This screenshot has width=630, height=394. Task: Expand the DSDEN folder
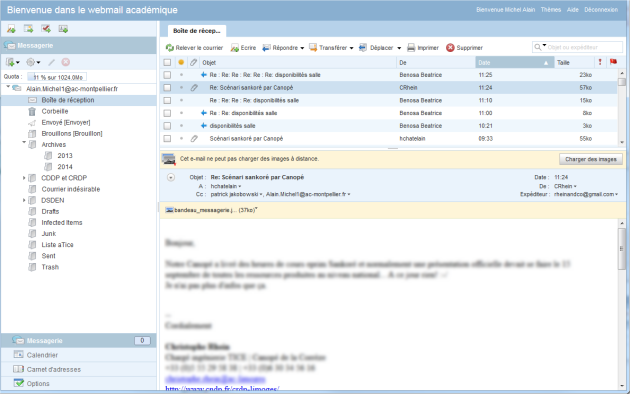24,200
